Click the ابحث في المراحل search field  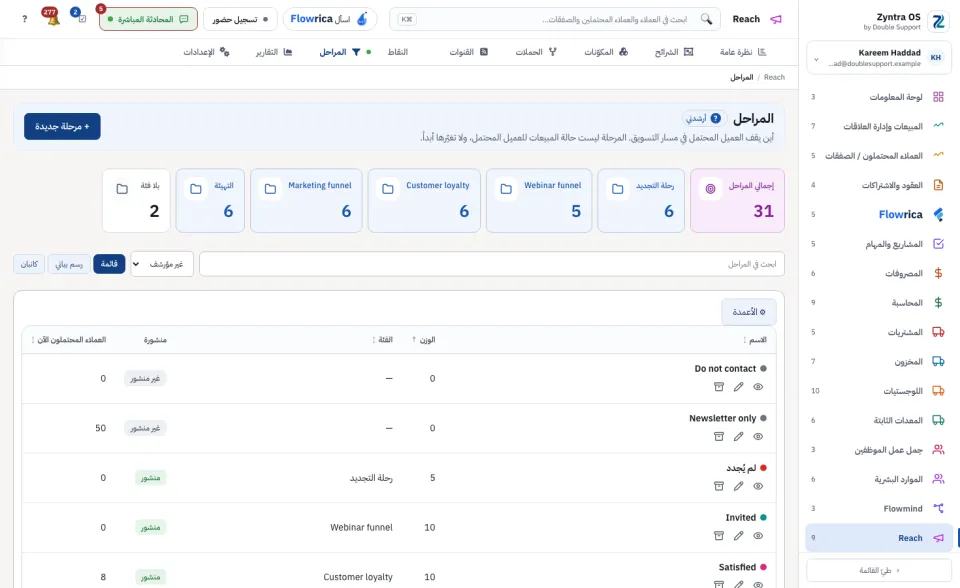[492, 264]
